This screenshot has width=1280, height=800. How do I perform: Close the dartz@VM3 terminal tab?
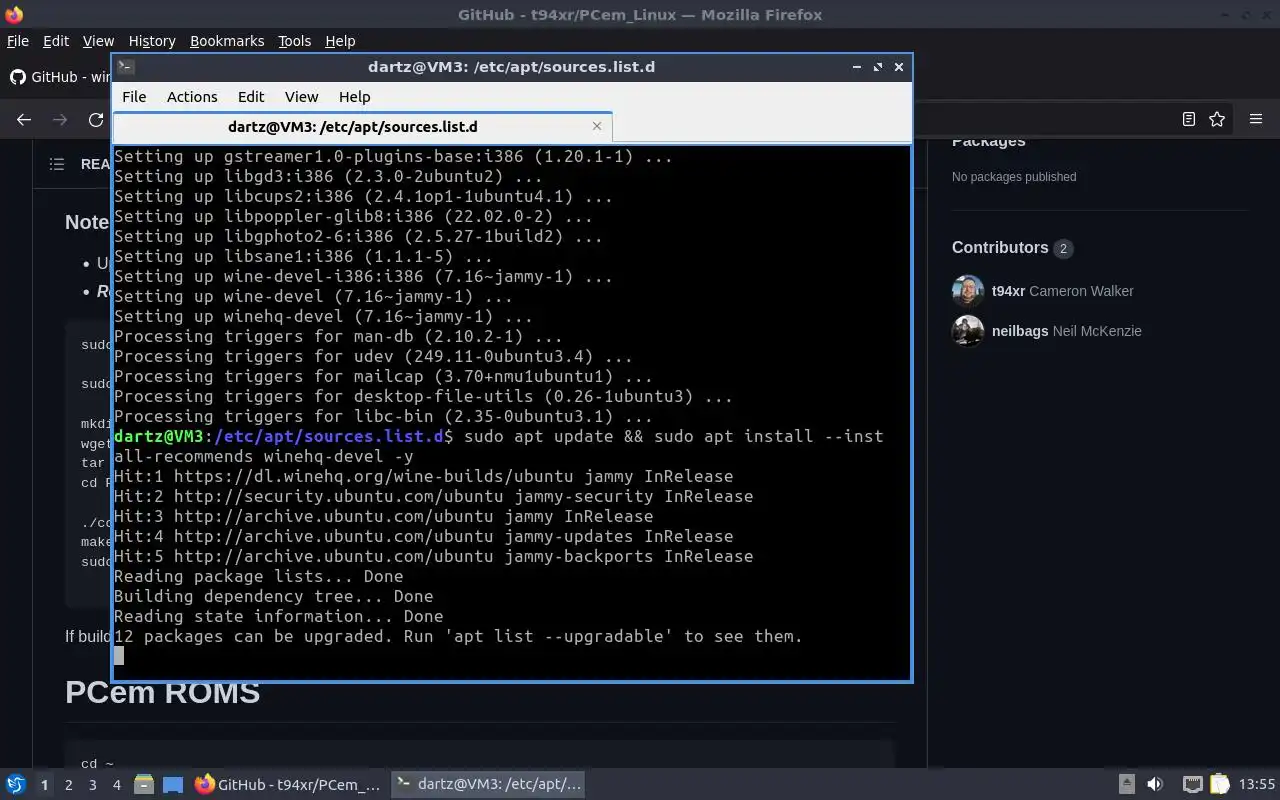click(597, 126)
